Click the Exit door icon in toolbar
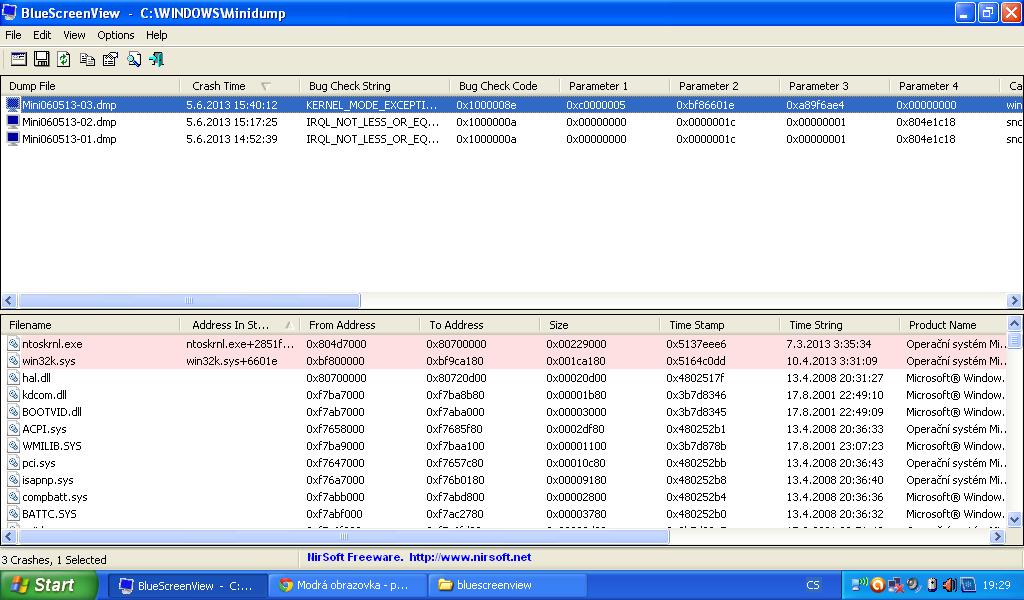 click(x=156, y=59)
